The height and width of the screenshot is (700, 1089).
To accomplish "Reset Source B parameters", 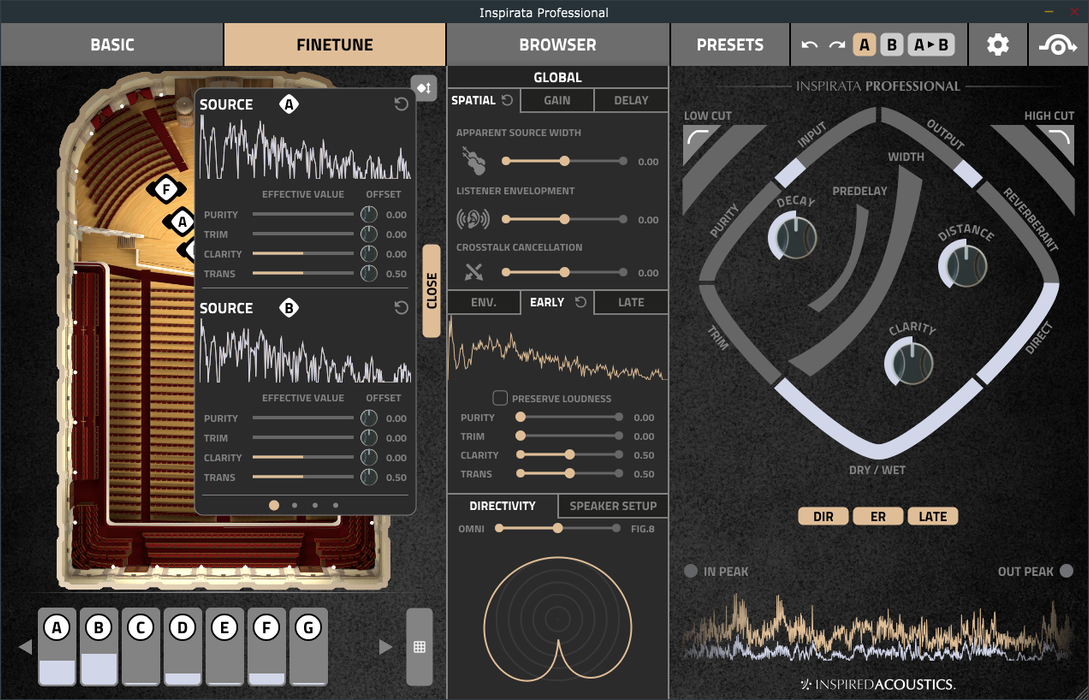I will tap(401, 308).
